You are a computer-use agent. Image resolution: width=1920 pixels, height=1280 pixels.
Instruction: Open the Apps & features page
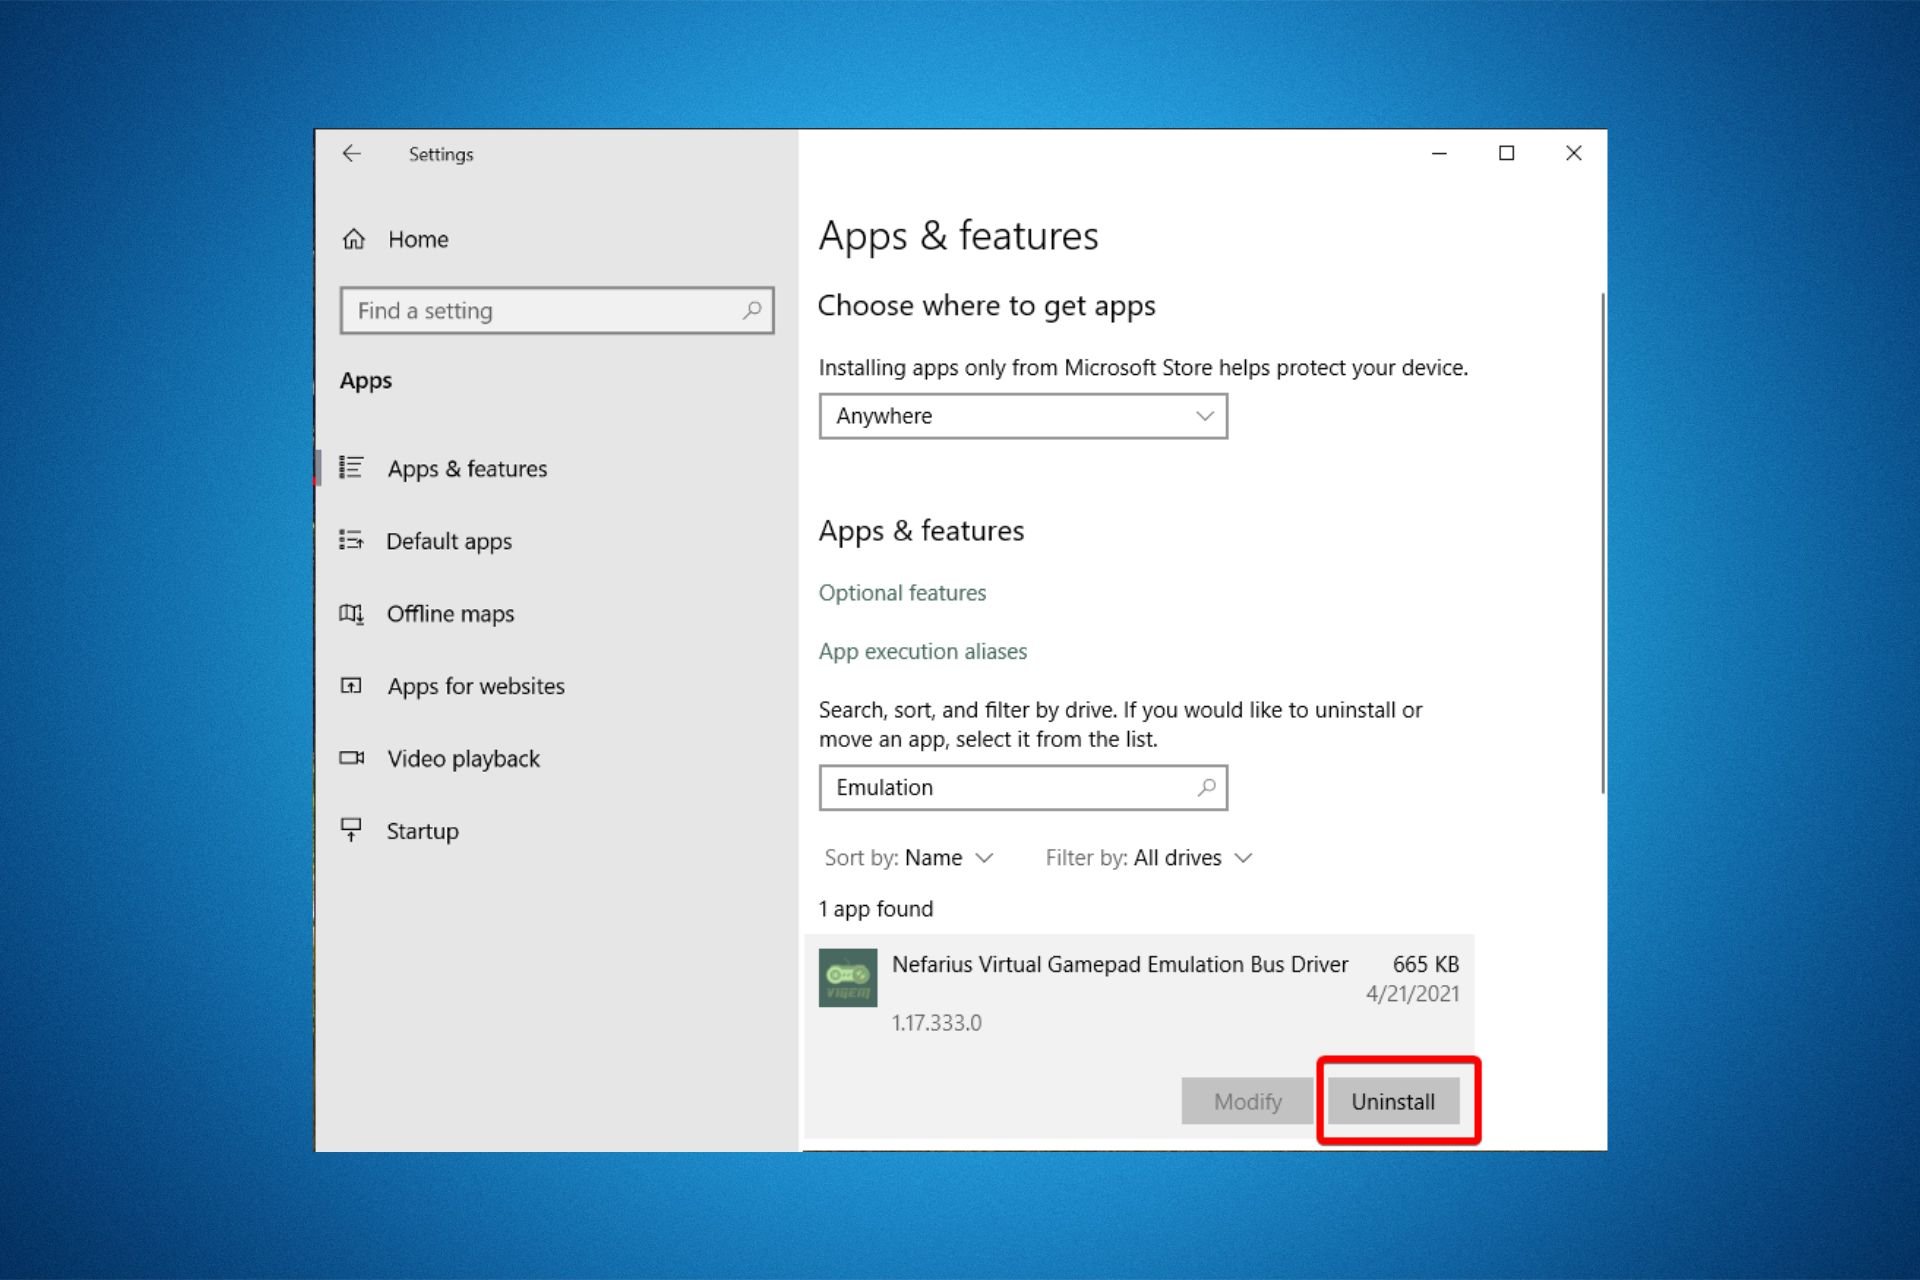pos(467,468)
